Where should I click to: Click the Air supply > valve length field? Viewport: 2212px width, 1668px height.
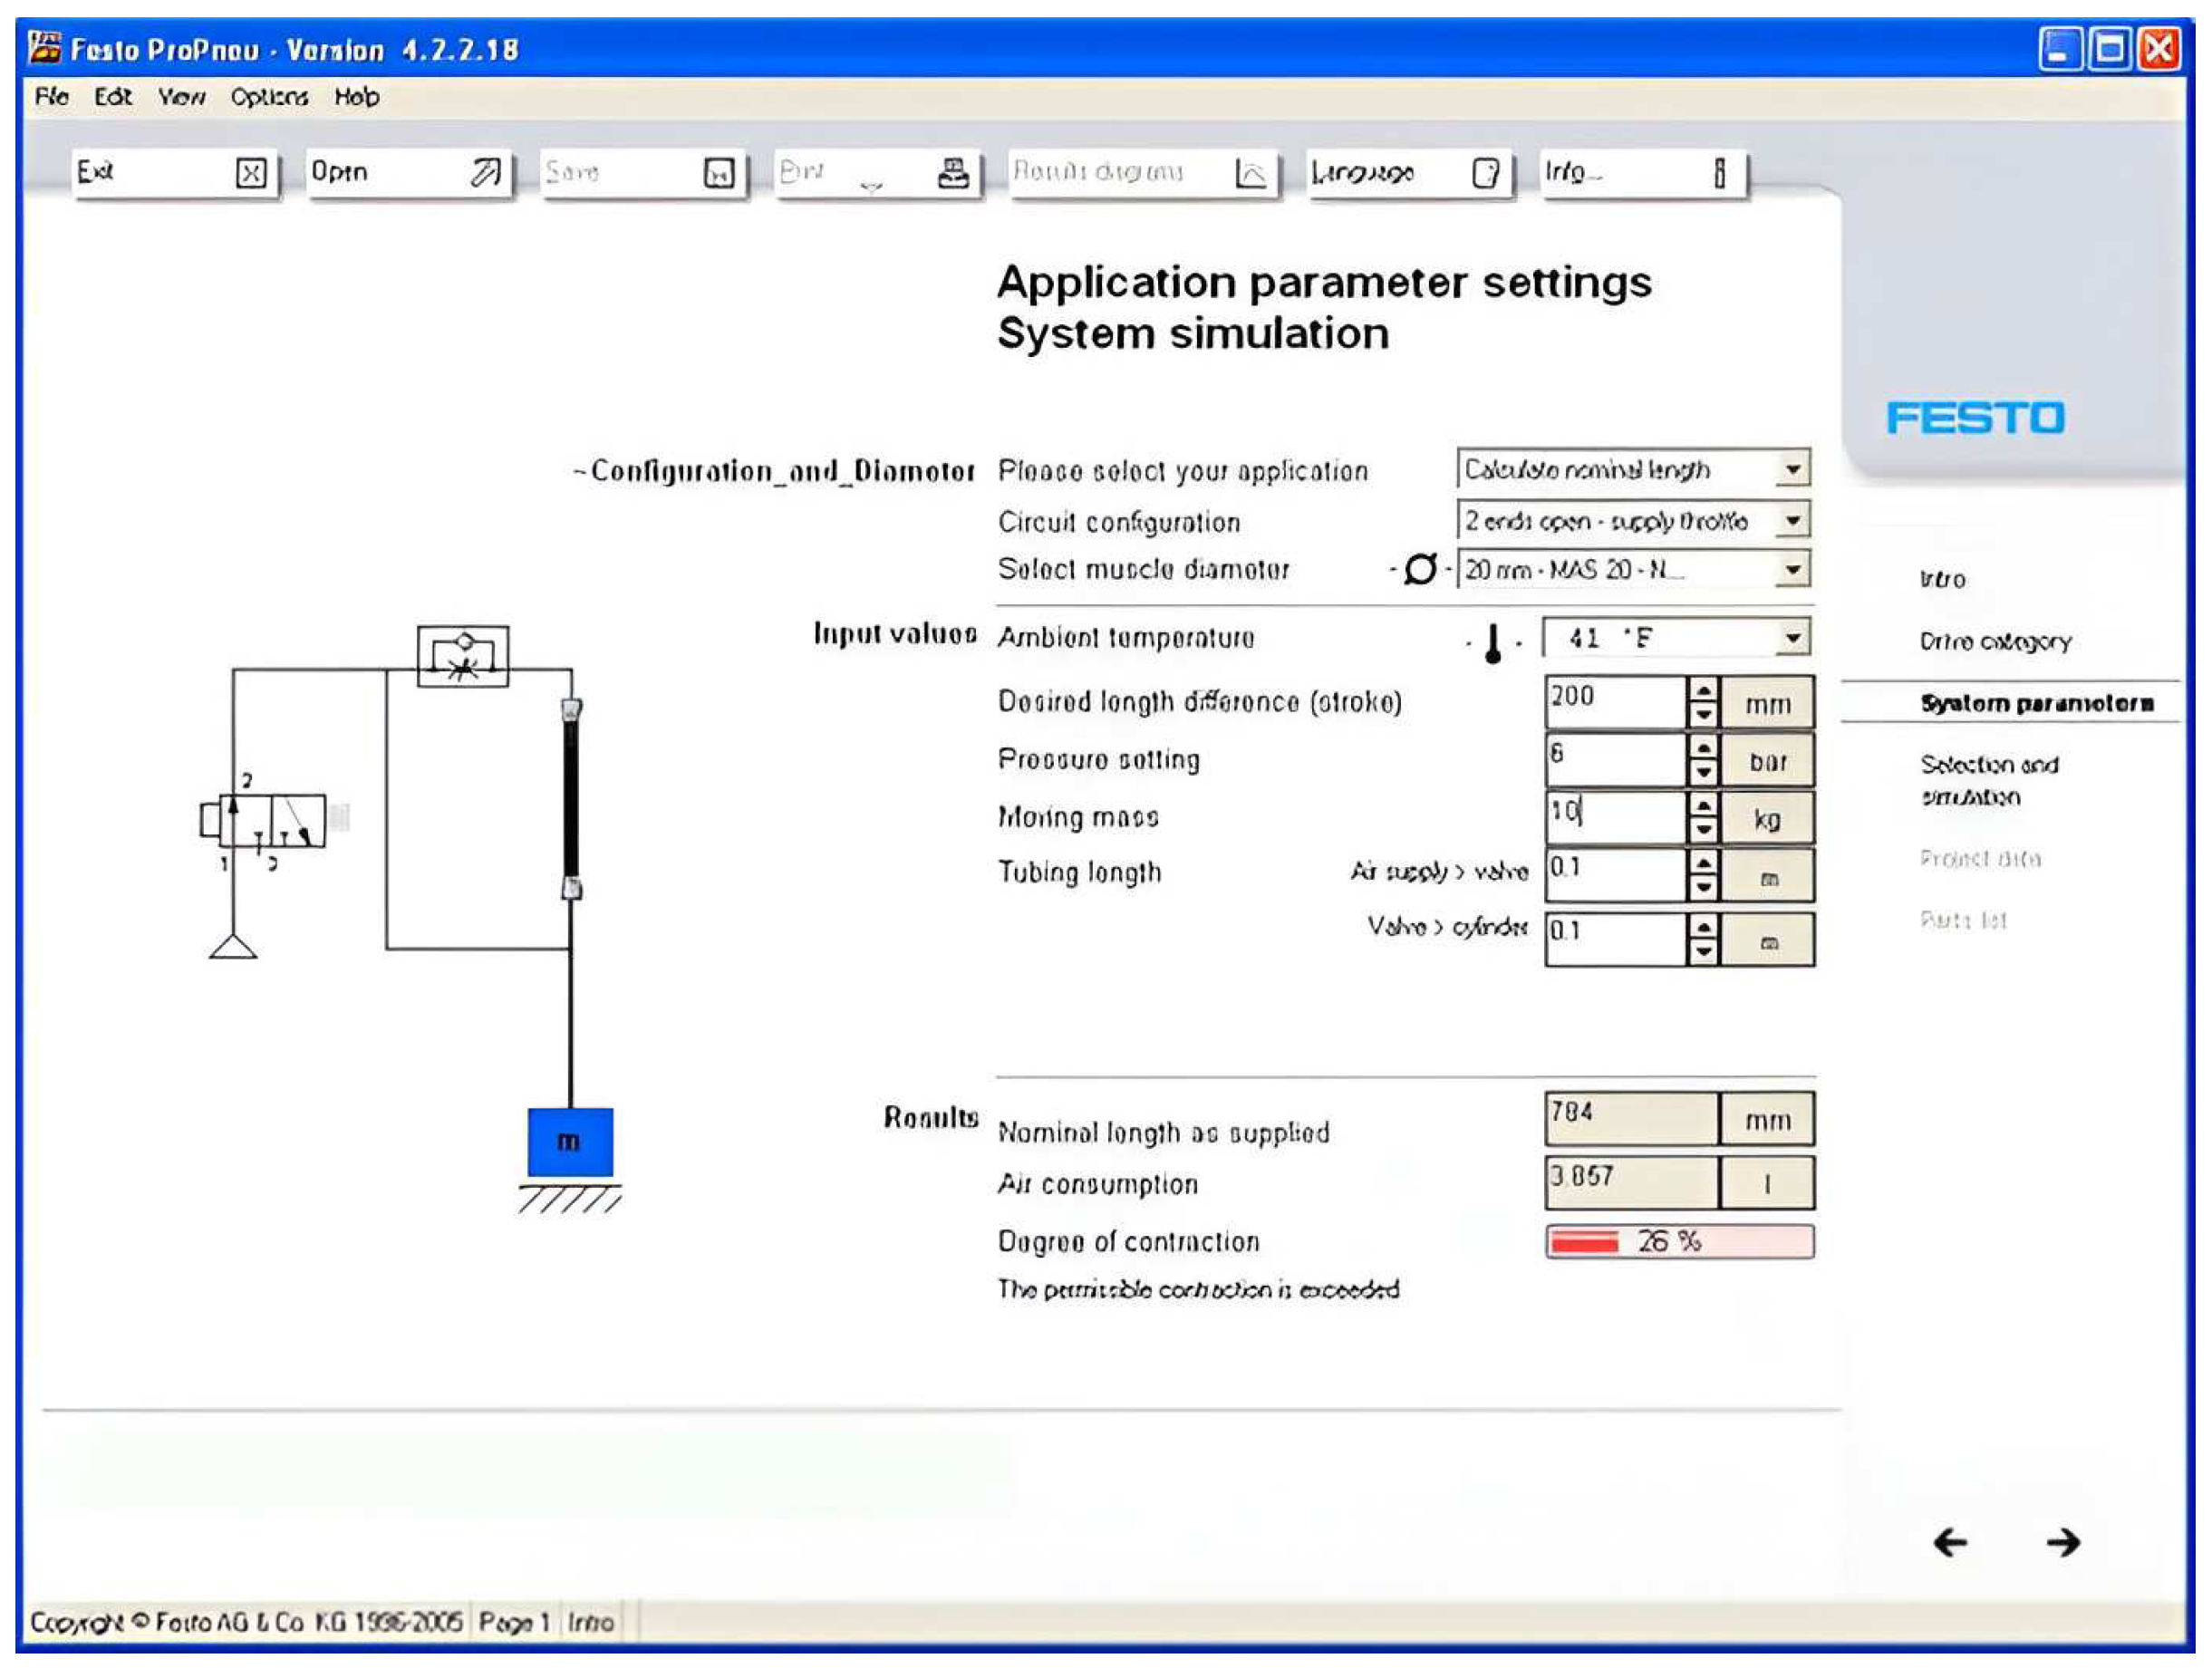[x=1616, y=876]
